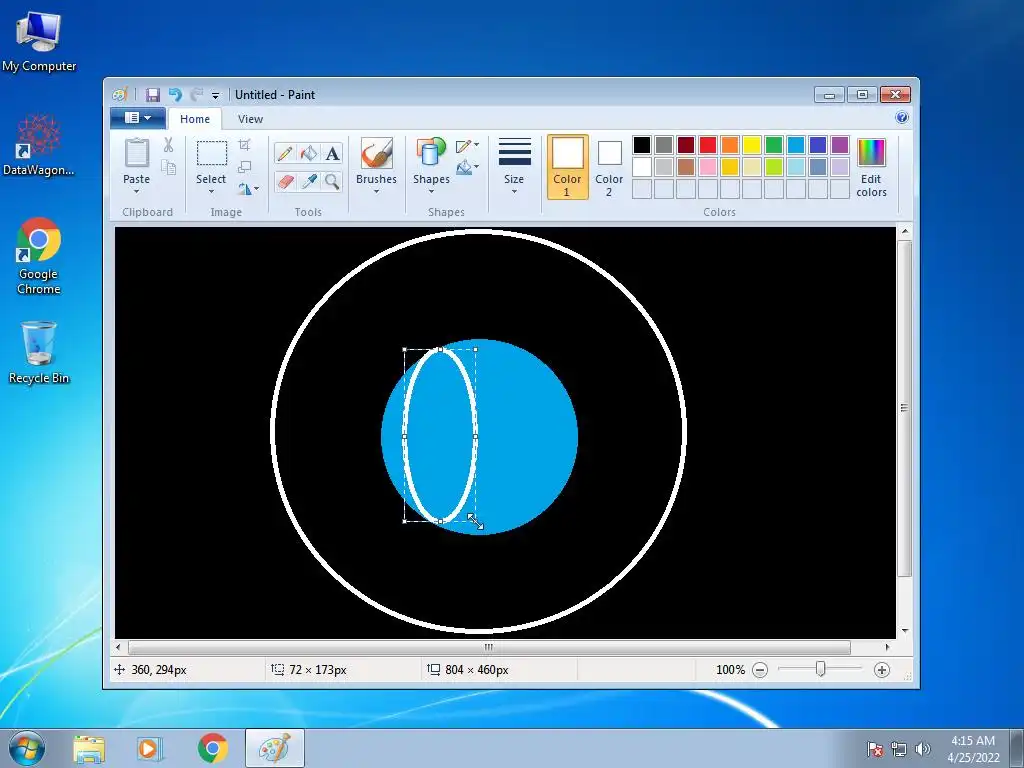This screenshot has height=768, width=1024.
Task: Click the Redo arrow in title bar
Action: 196,95
